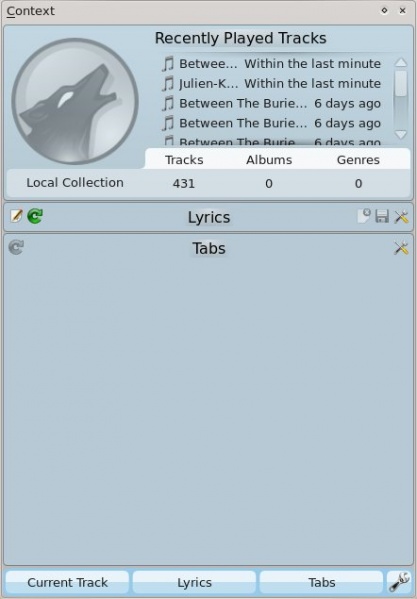Collapse the Tabs applet via its title
Viewport: 417px width, 599px height.
[x=209, y=248]
